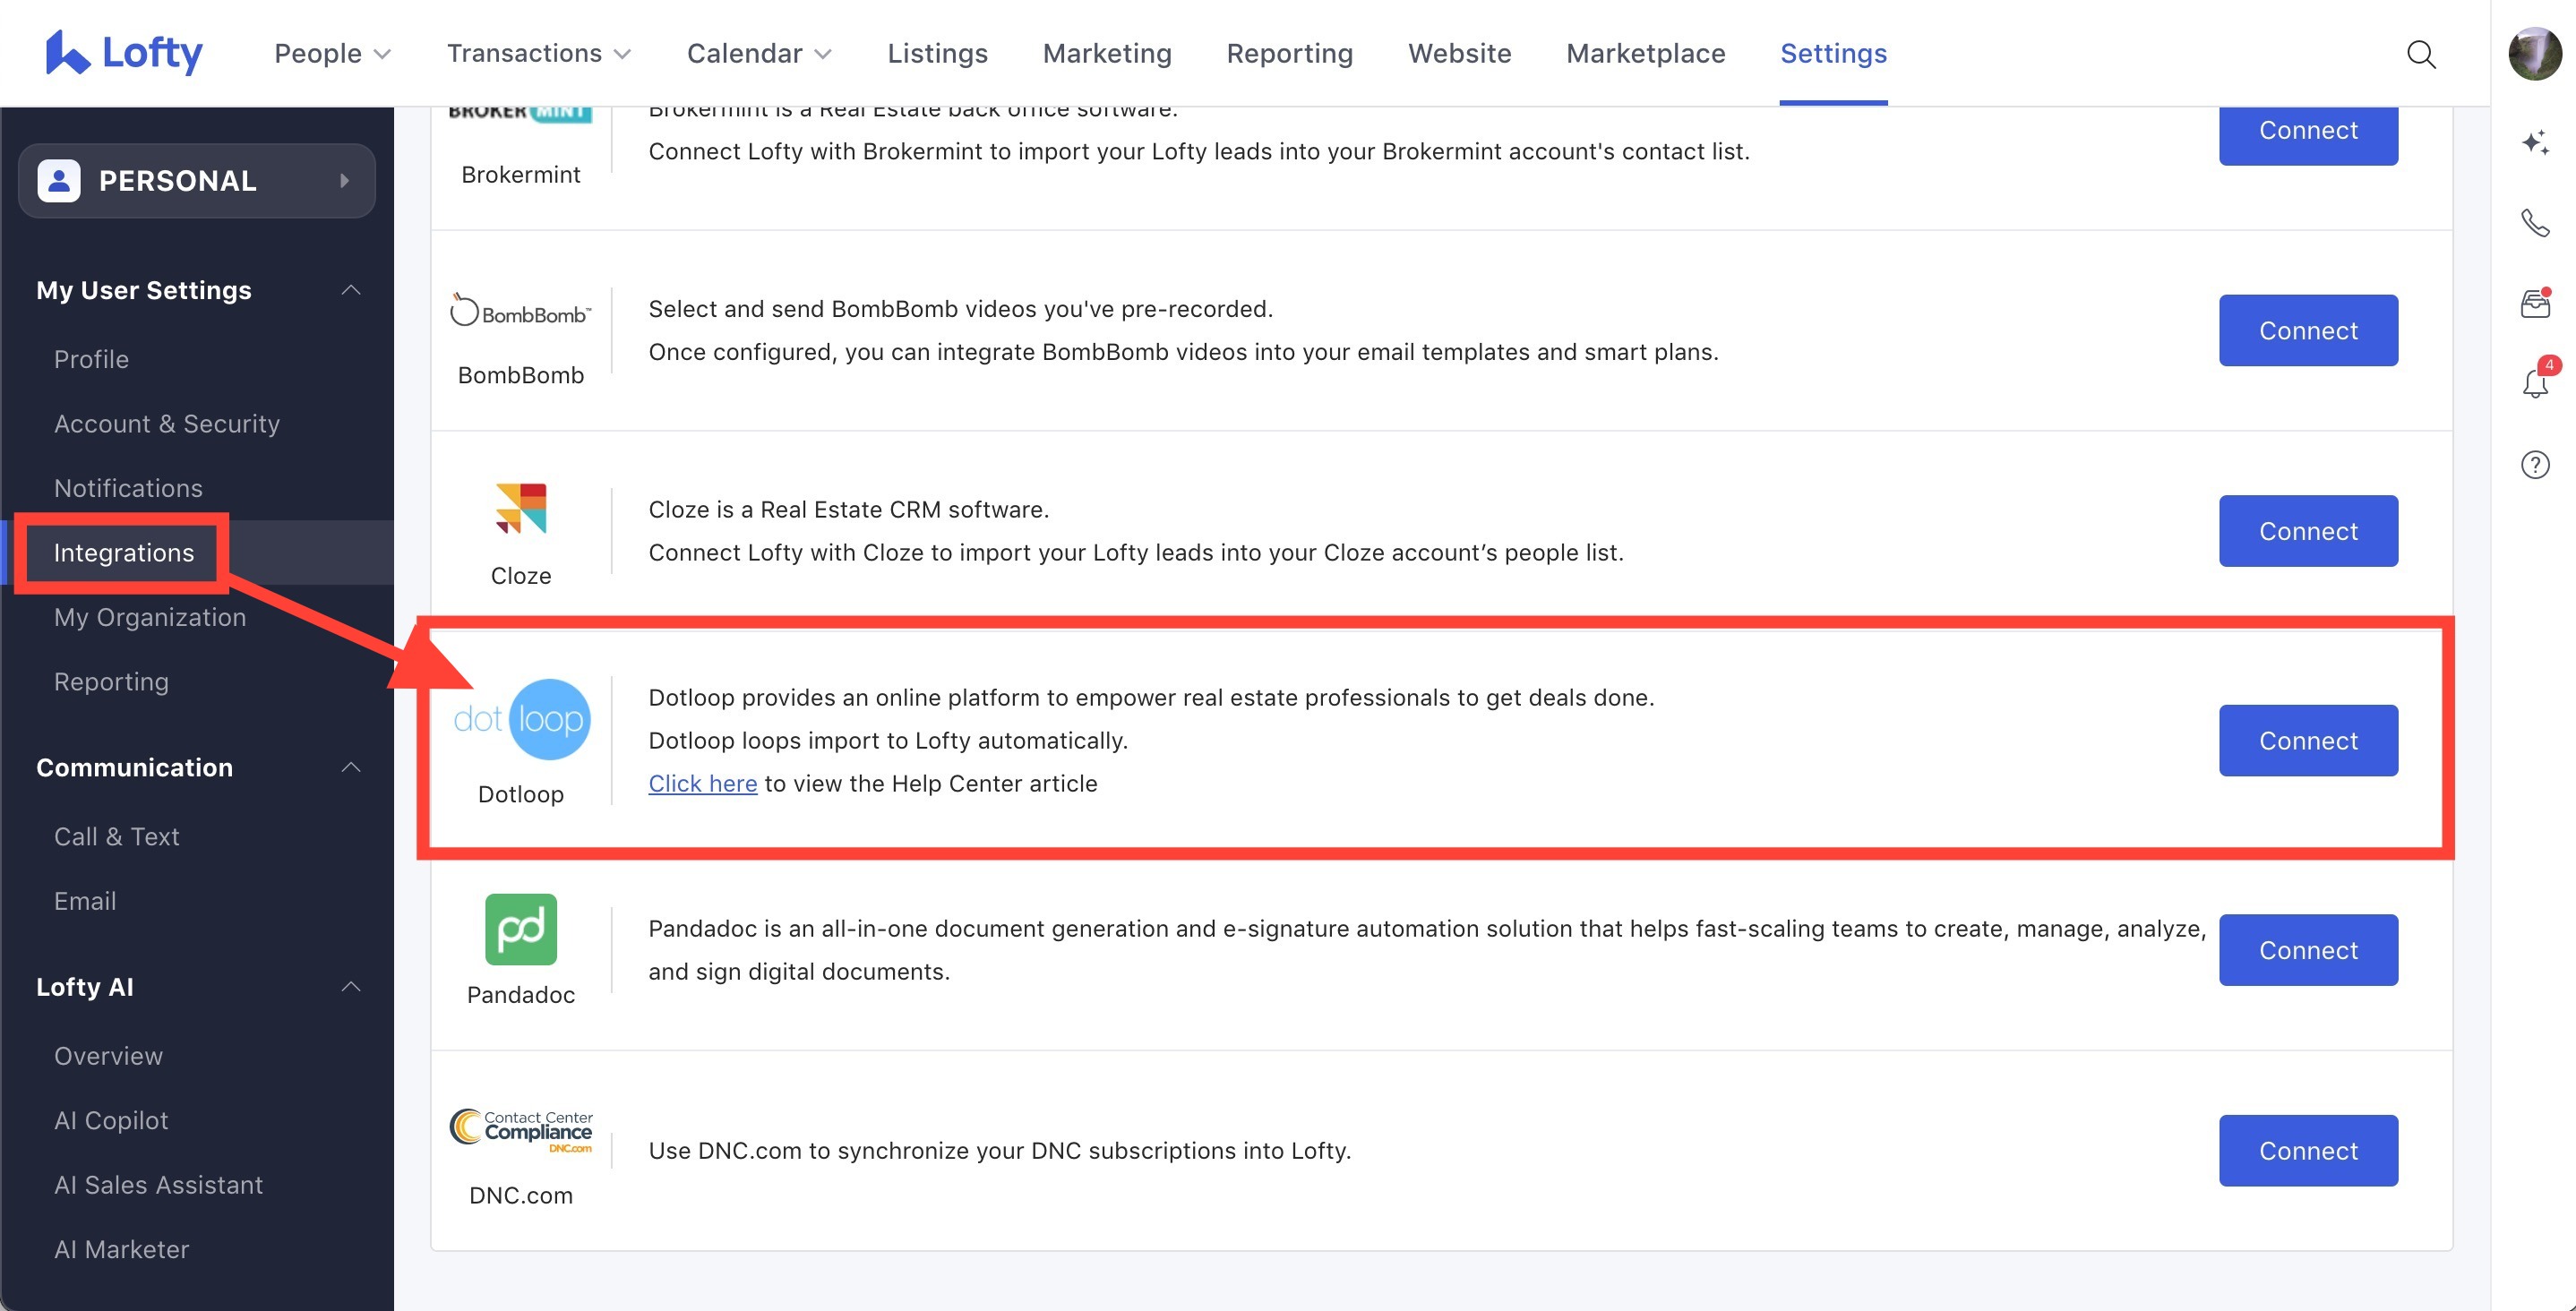
Task: Collapse the My User Settings section
Action: [350, 290]
